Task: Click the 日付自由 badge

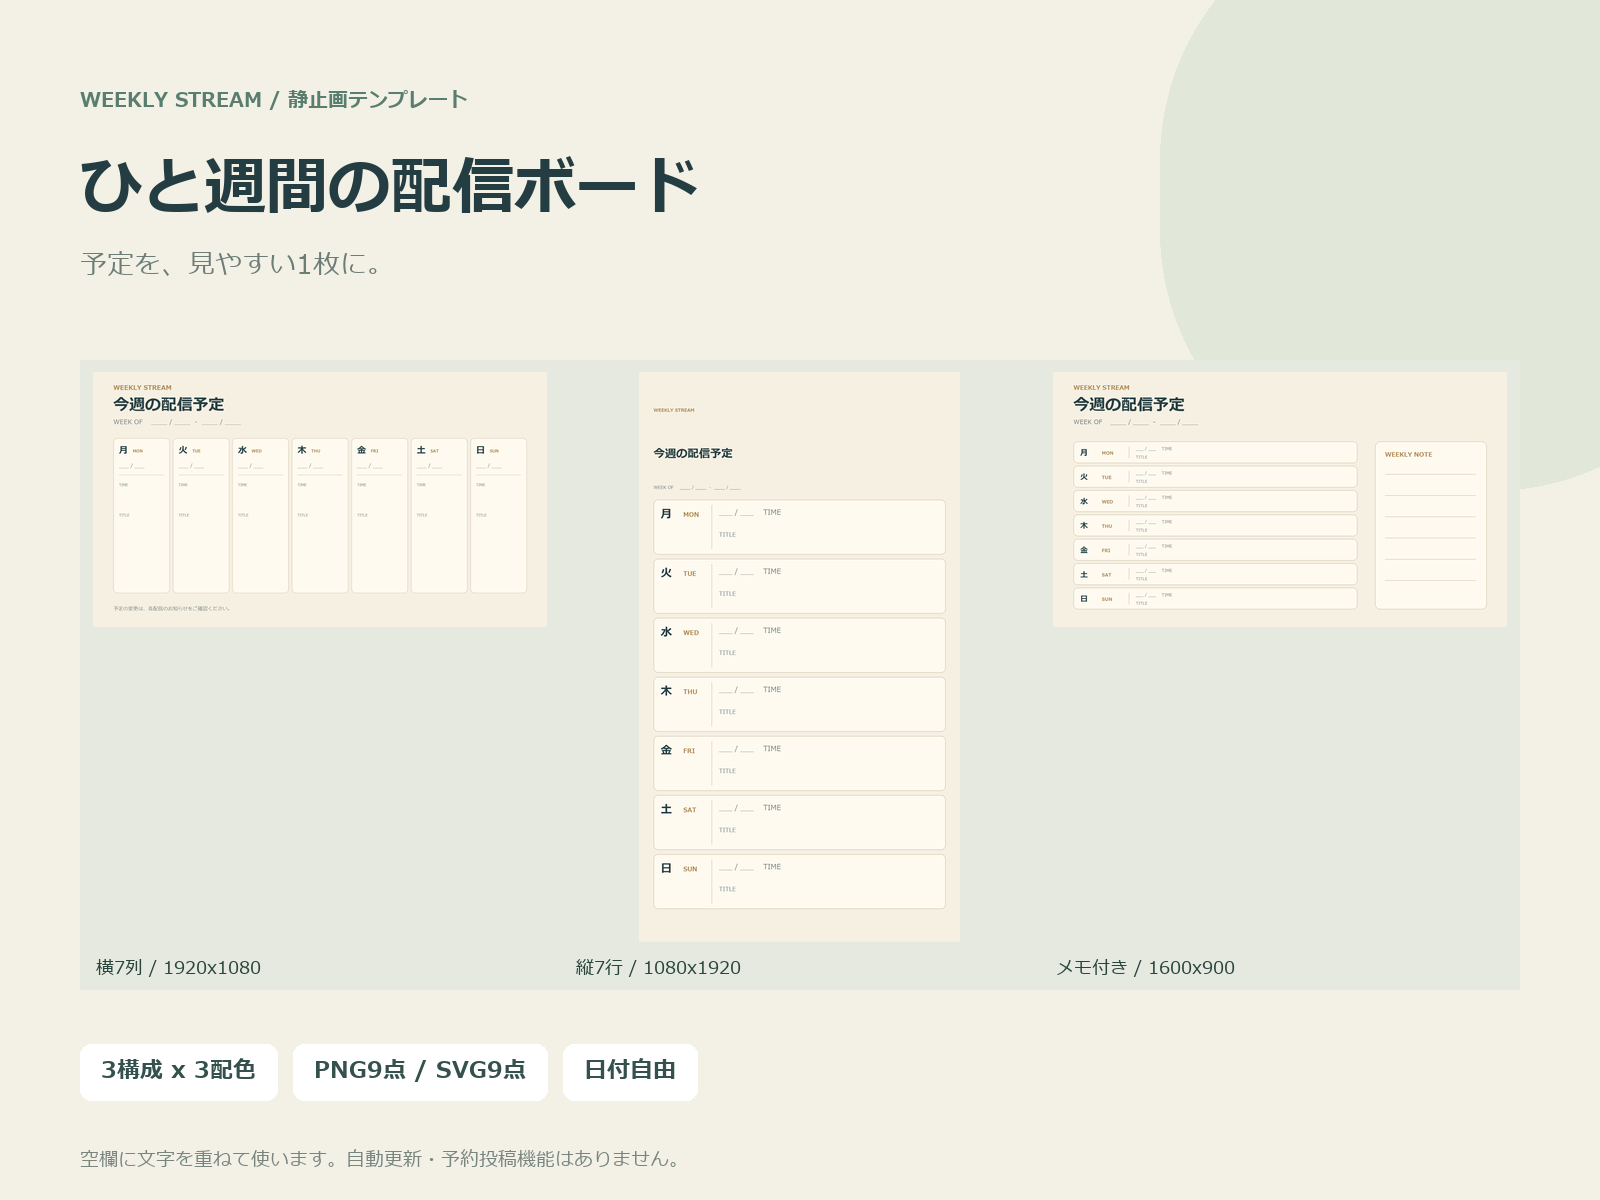Action: point(630,1072)
